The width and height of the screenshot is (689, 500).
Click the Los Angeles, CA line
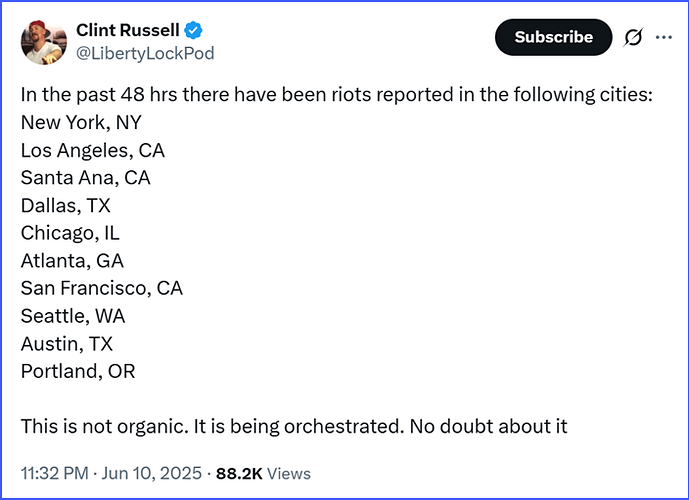tap(93, 150)
